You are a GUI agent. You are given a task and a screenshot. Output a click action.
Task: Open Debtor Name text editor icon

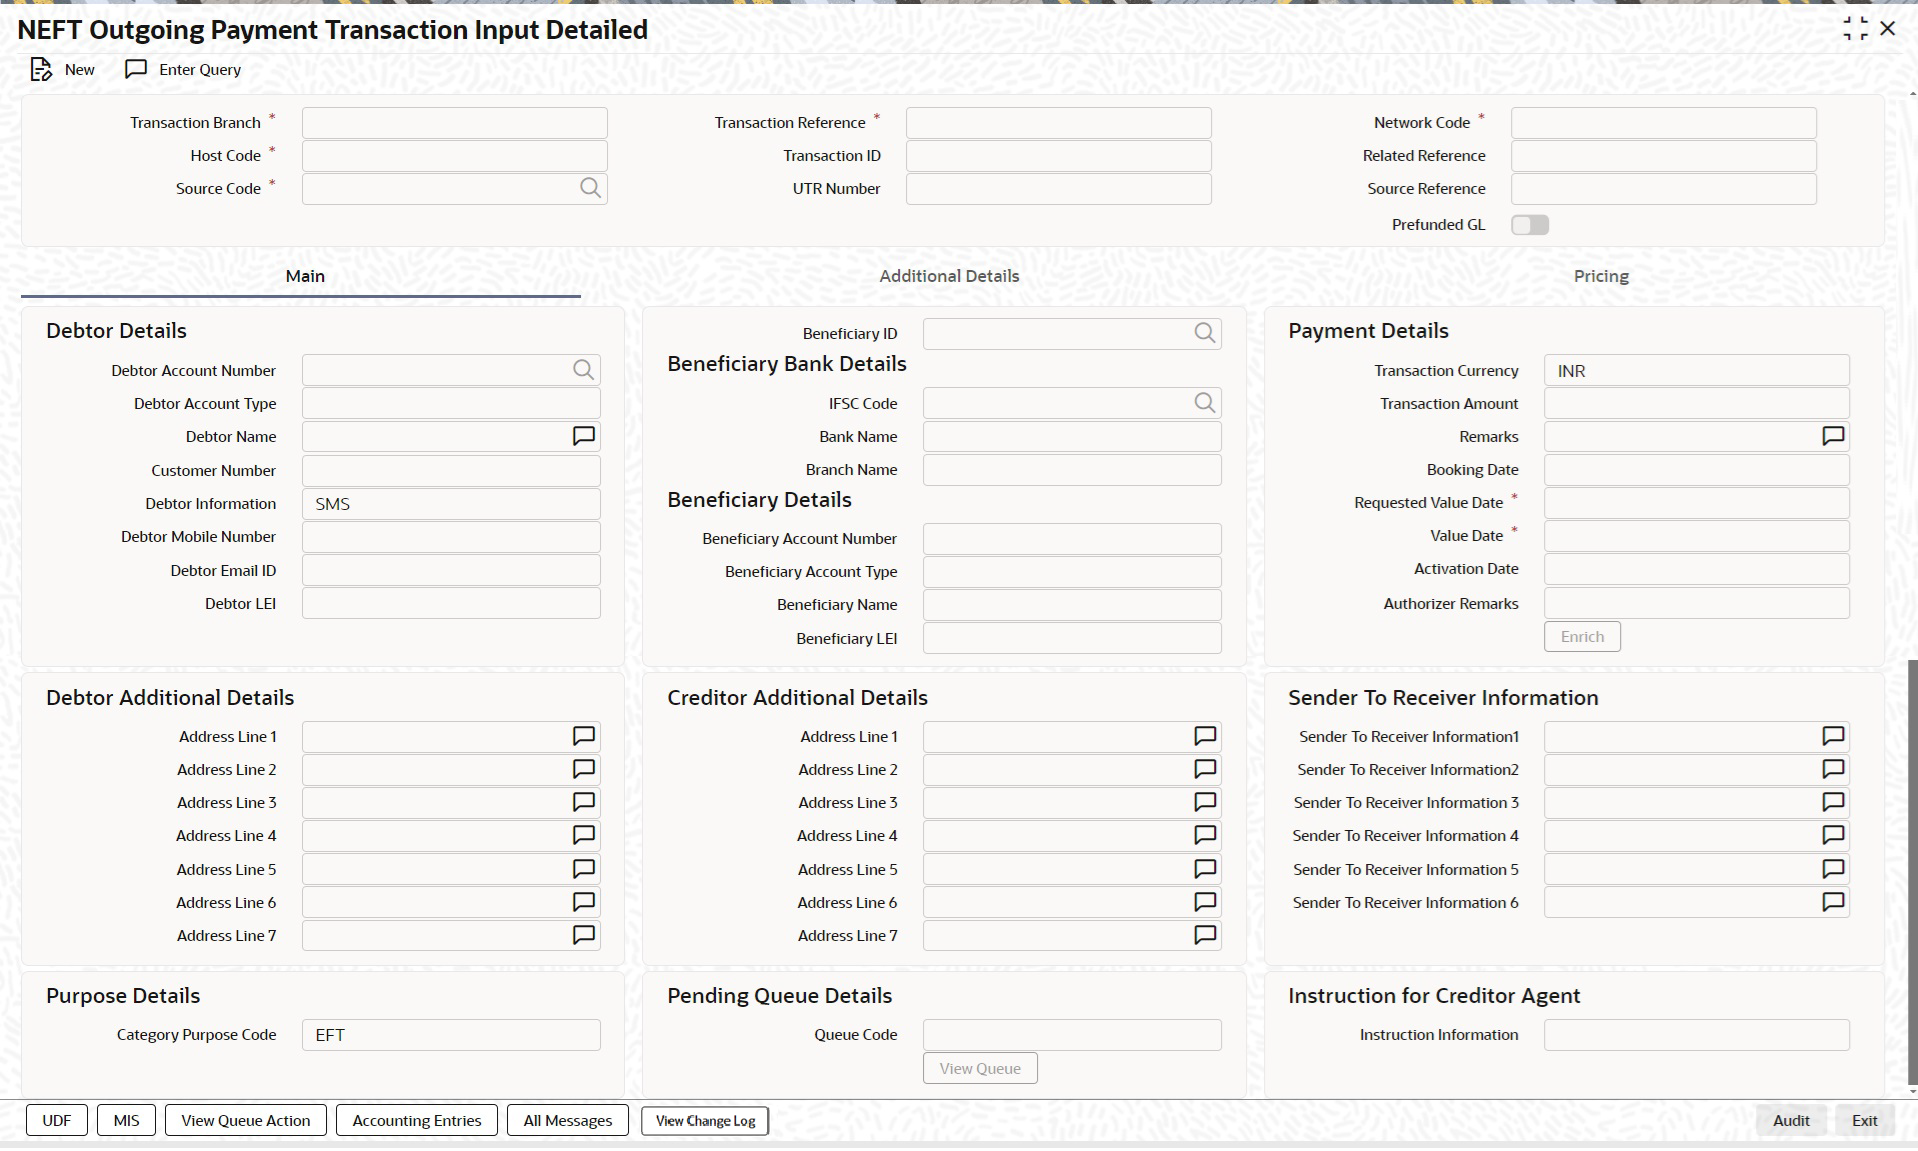coord(583,436)
